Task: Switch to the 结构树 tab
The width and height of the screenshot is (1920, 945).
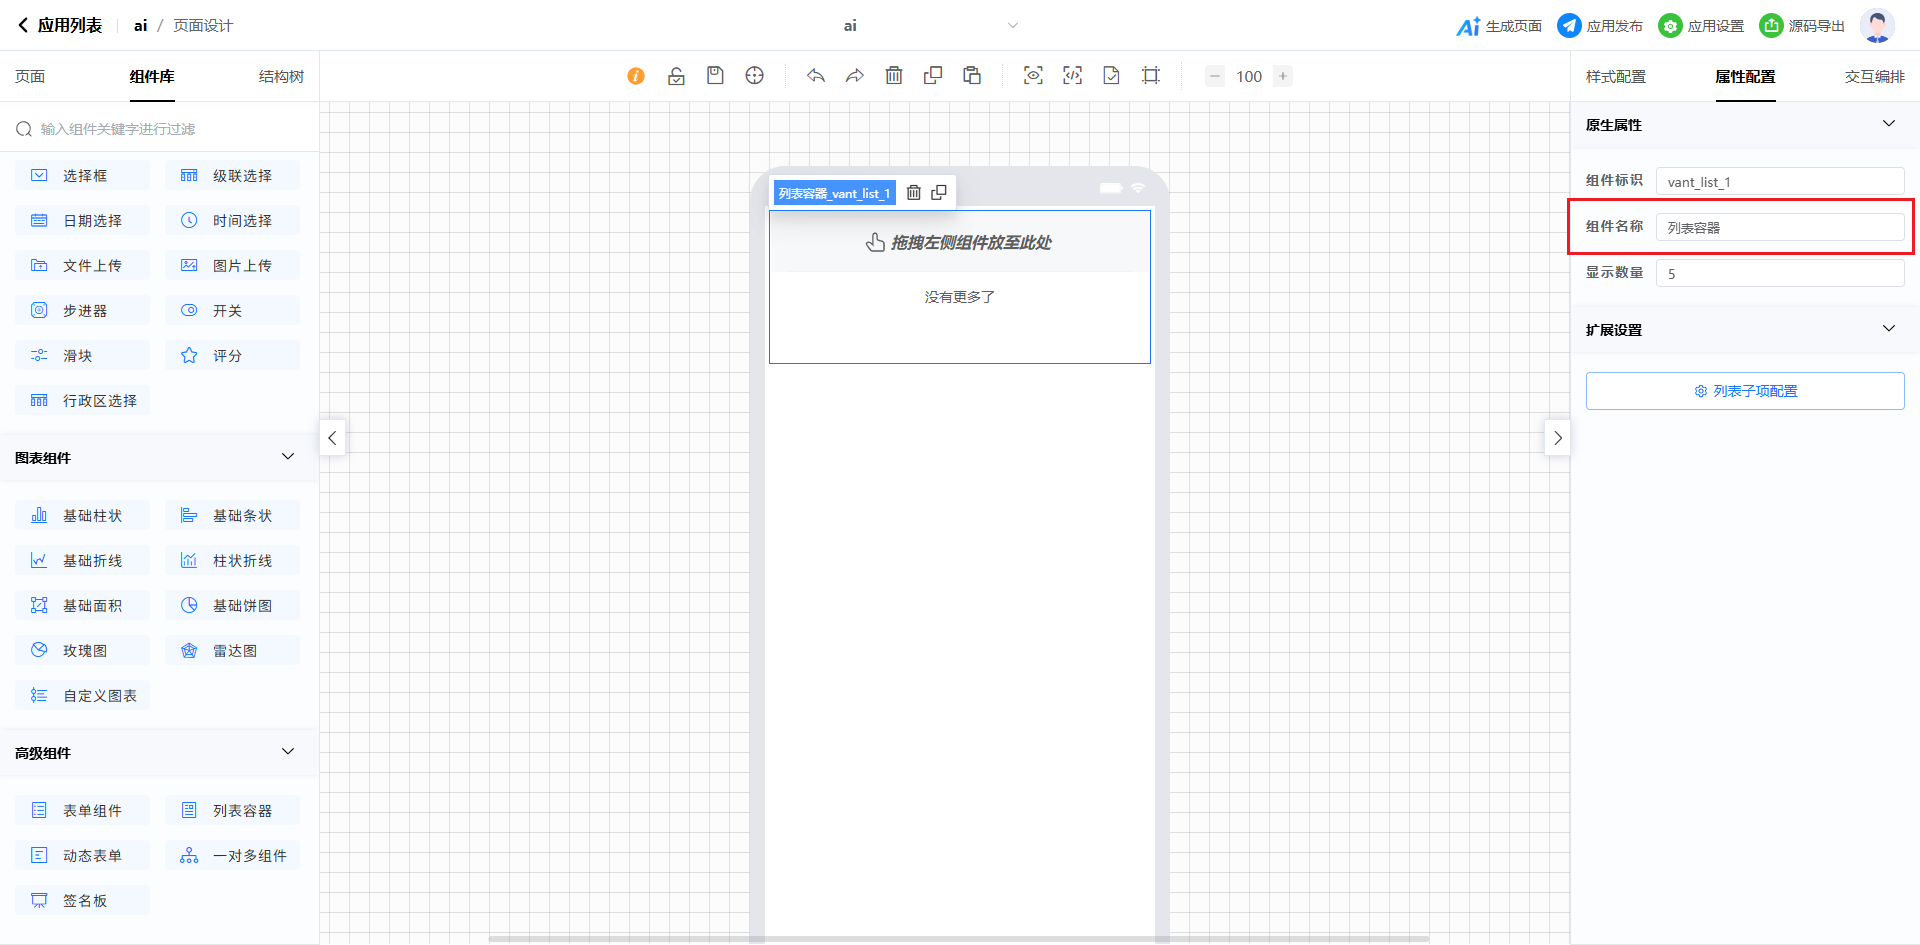Action: (281, 77)
